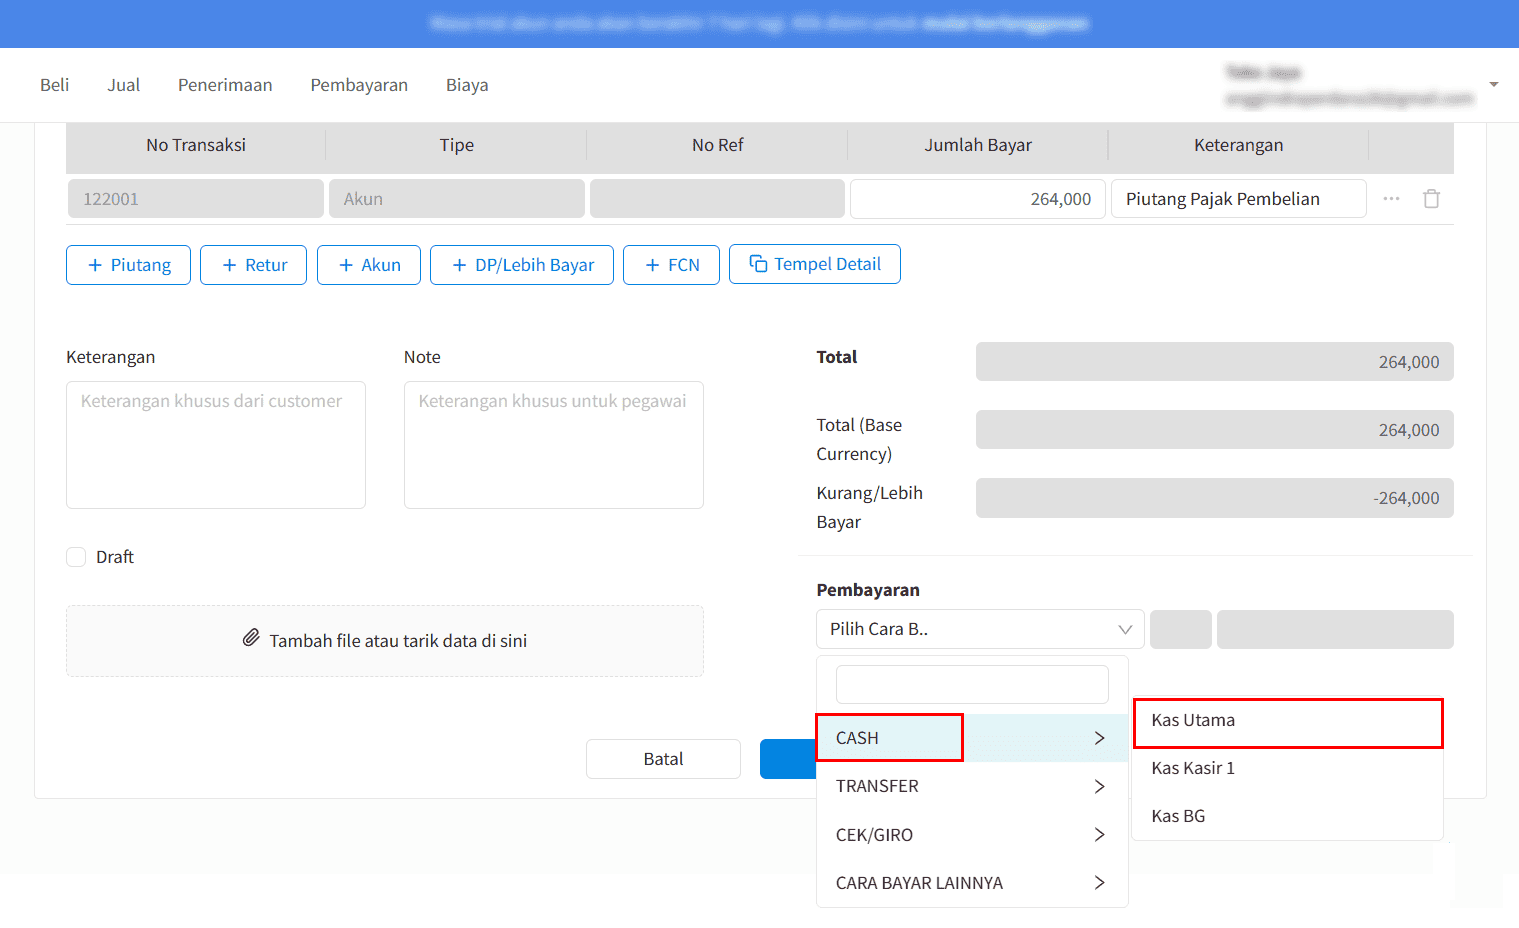Expand the TRANSFER payment option
Screen dimensions: 1519x928
click(x=972, y=786)
